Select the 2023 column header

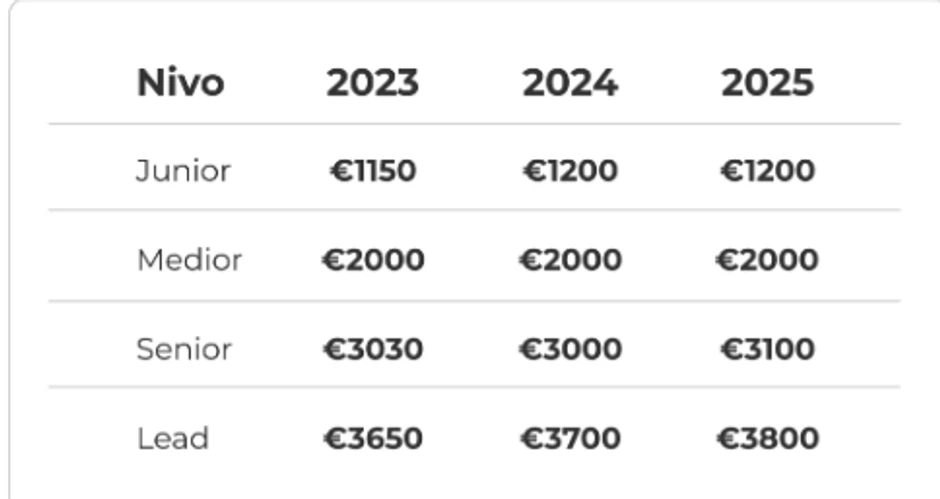[x=372, y=83]
